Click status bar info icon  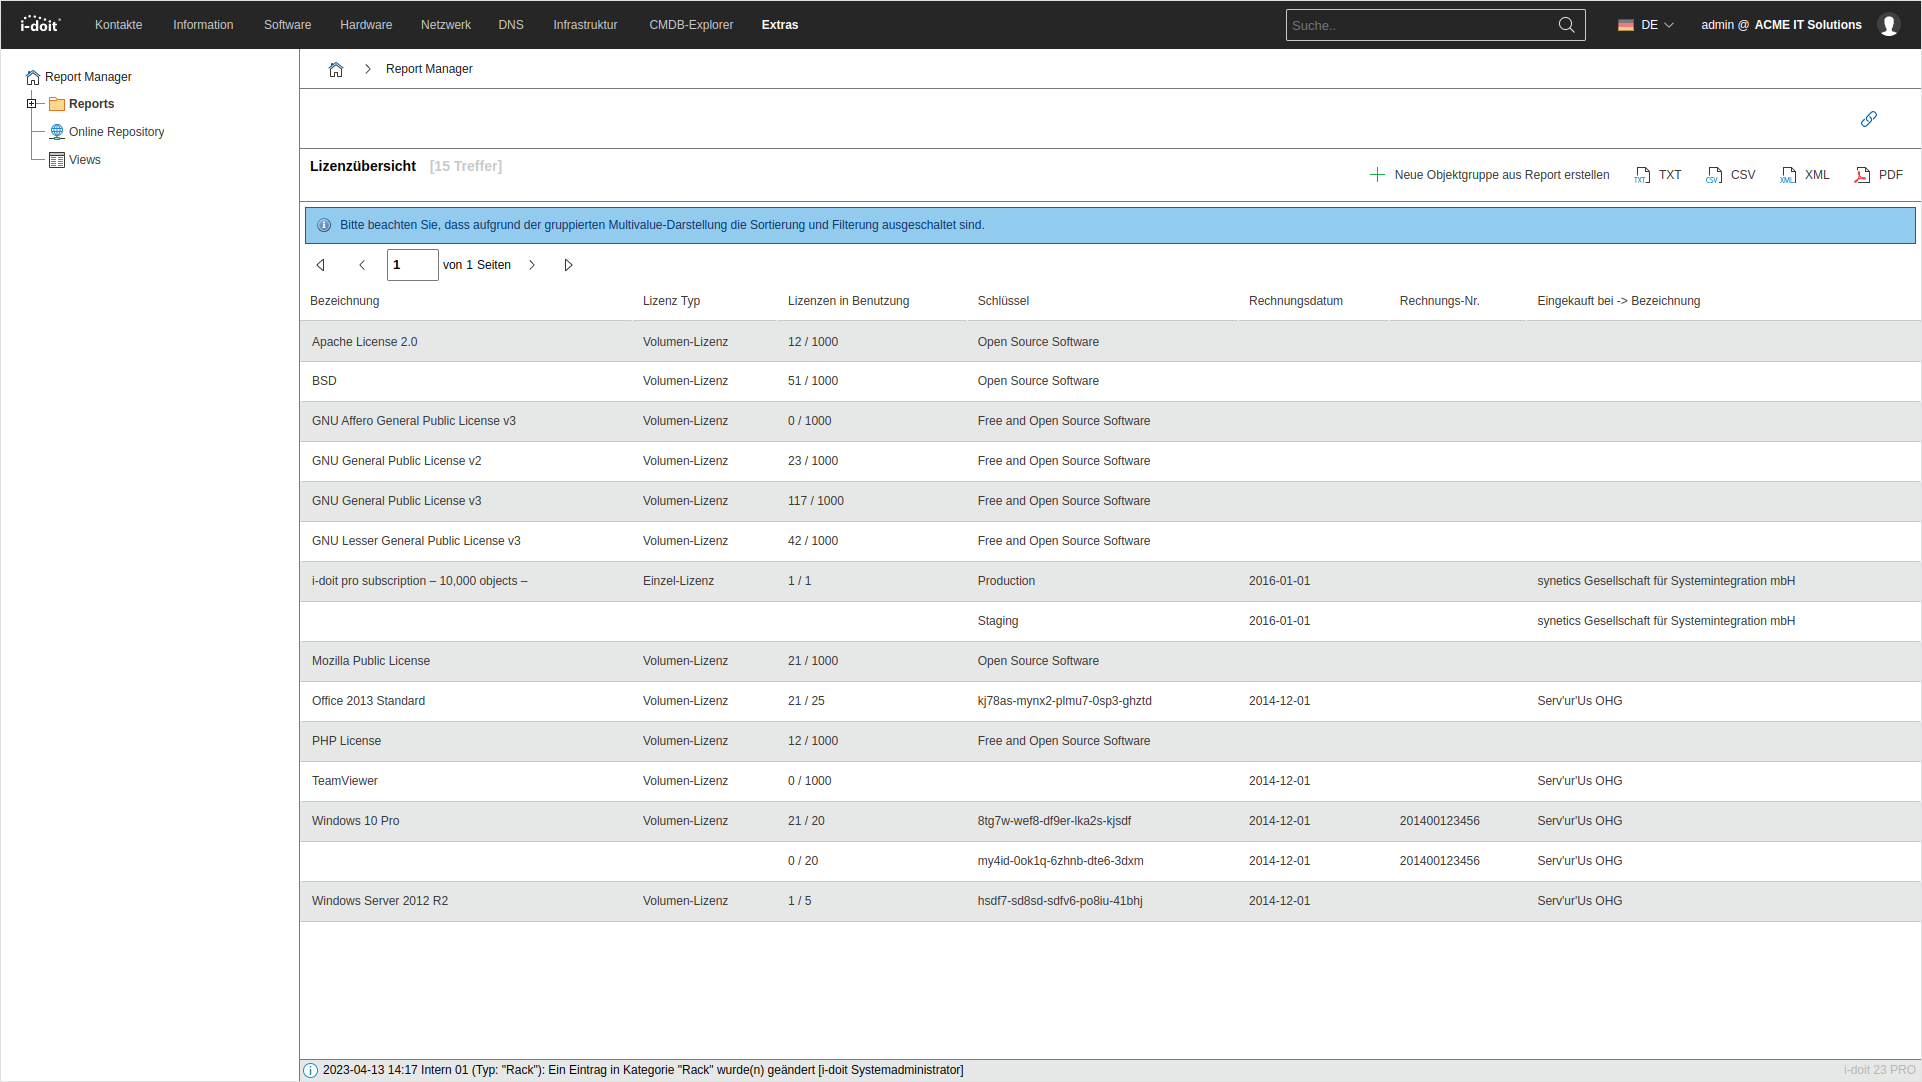click(x=310, y=1070)
